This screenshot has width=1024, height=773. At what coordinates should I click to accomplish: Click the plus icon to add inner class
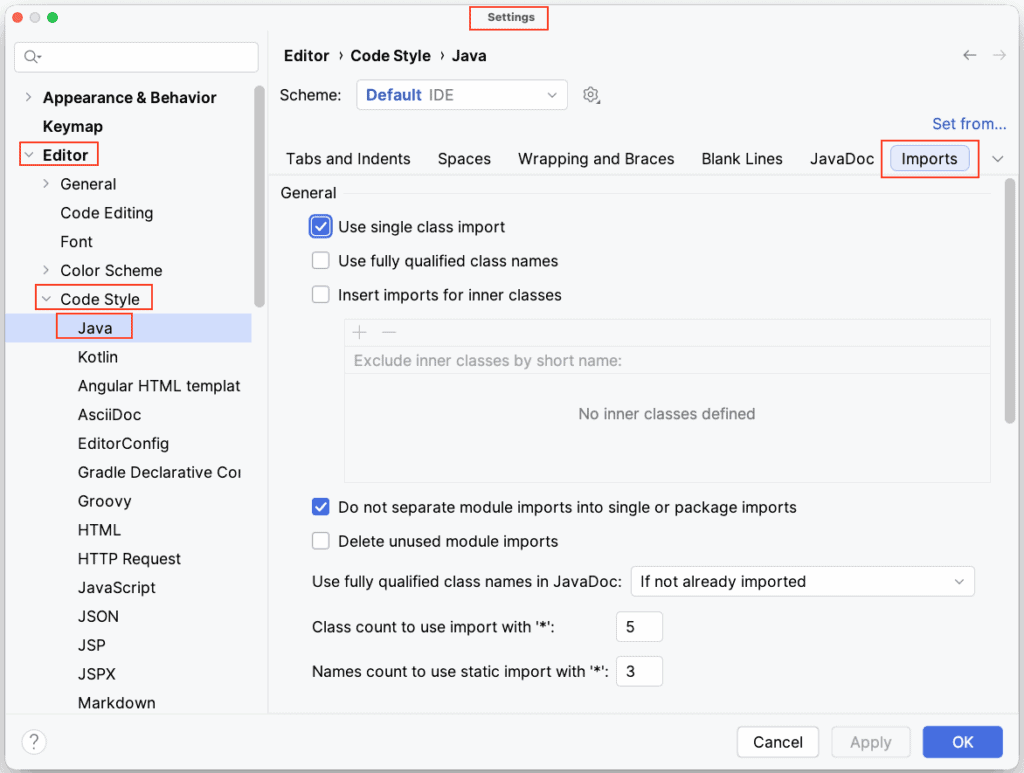(359, 332)
